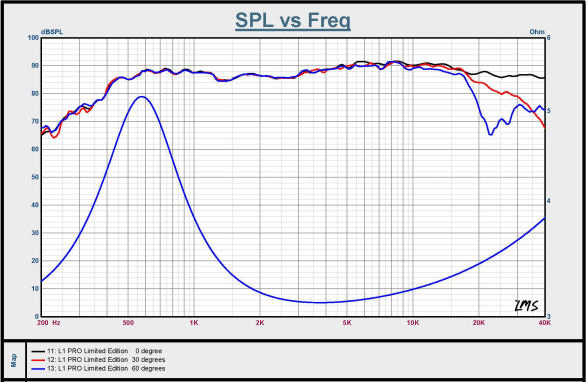586x382 pixels.
Task: Click the '80' dBSPL axis value
Action: click(x=35, y=93)
